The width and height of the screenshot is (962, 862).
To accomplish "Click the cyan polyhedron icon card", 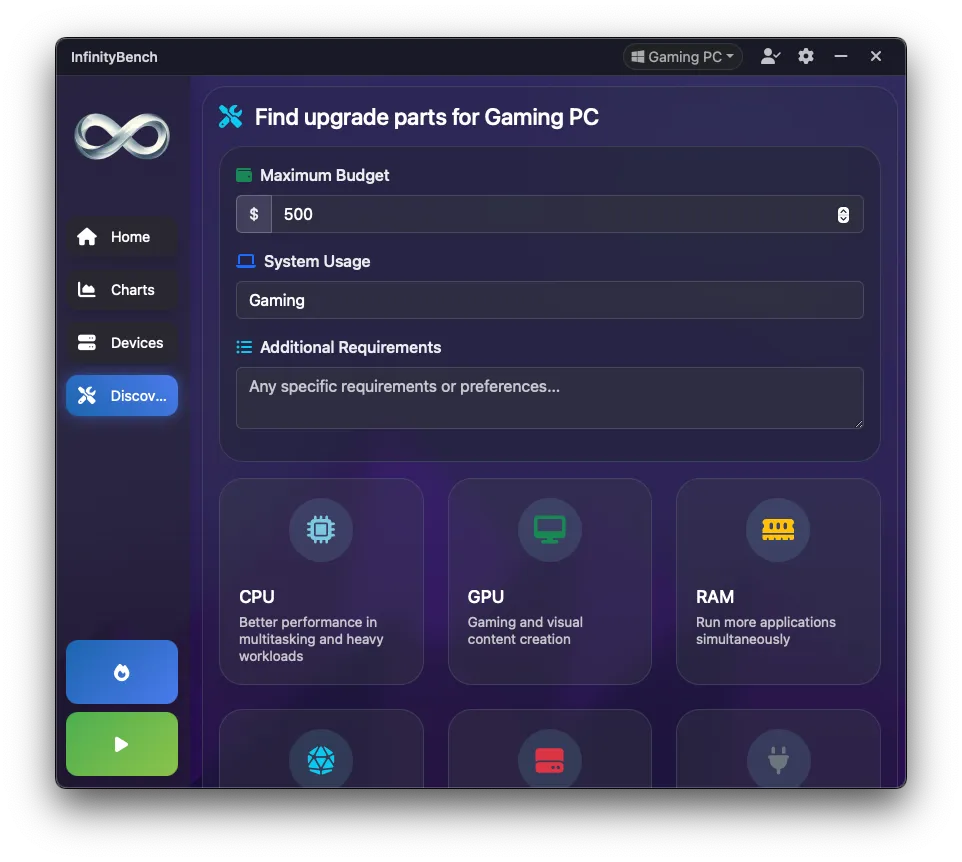I will point(321,760).
